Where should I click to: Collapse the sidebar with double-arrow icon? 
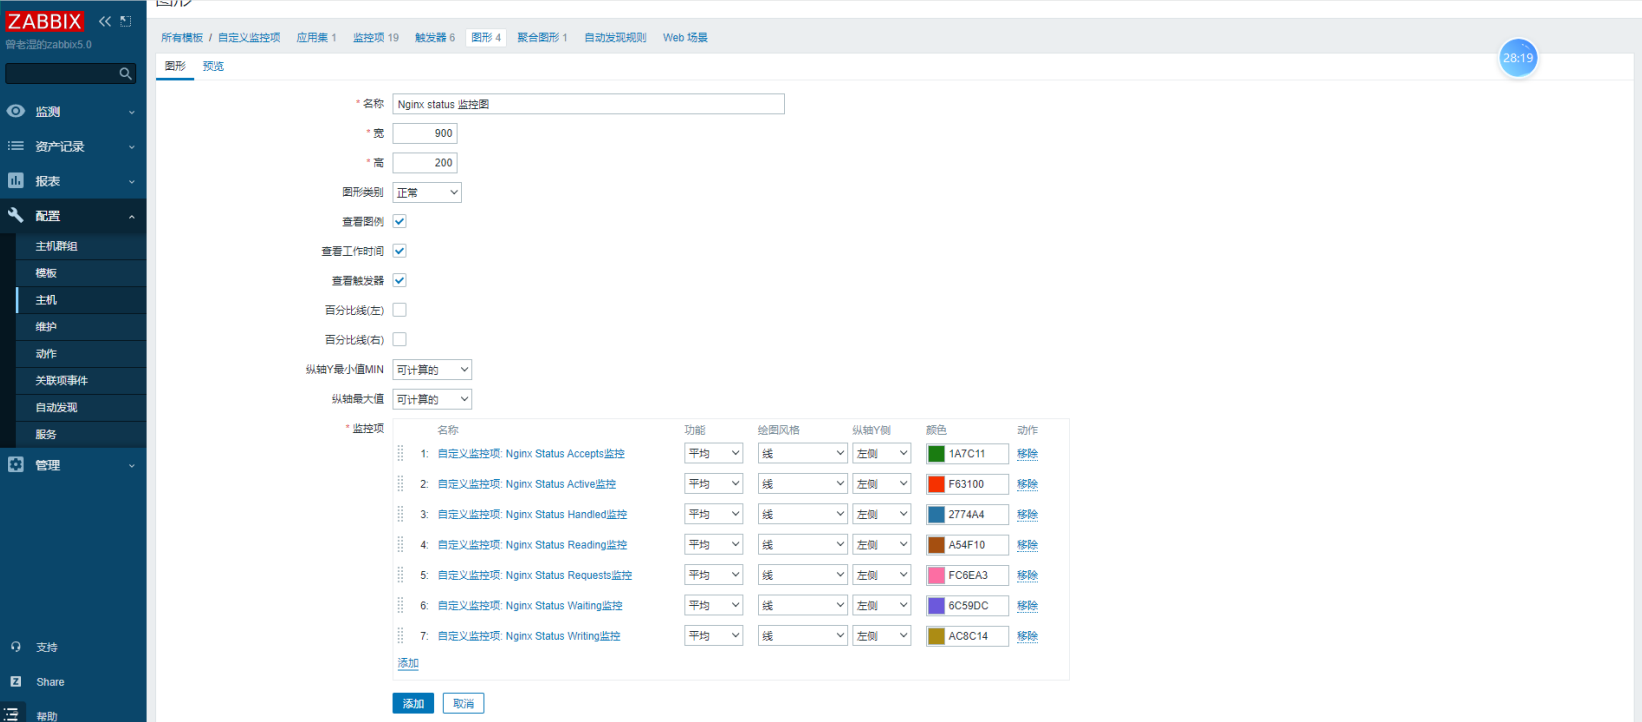(105, 21)
